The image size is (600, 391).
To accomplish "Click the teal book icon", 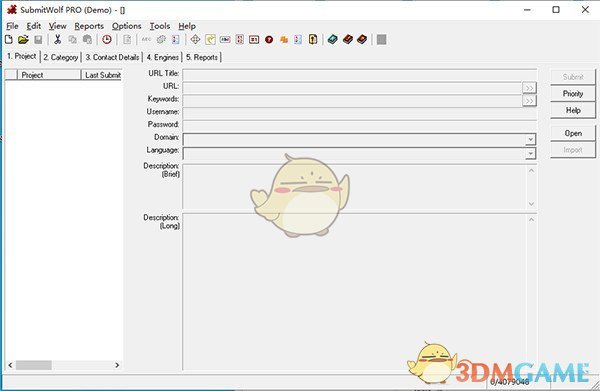I will 333,39.
